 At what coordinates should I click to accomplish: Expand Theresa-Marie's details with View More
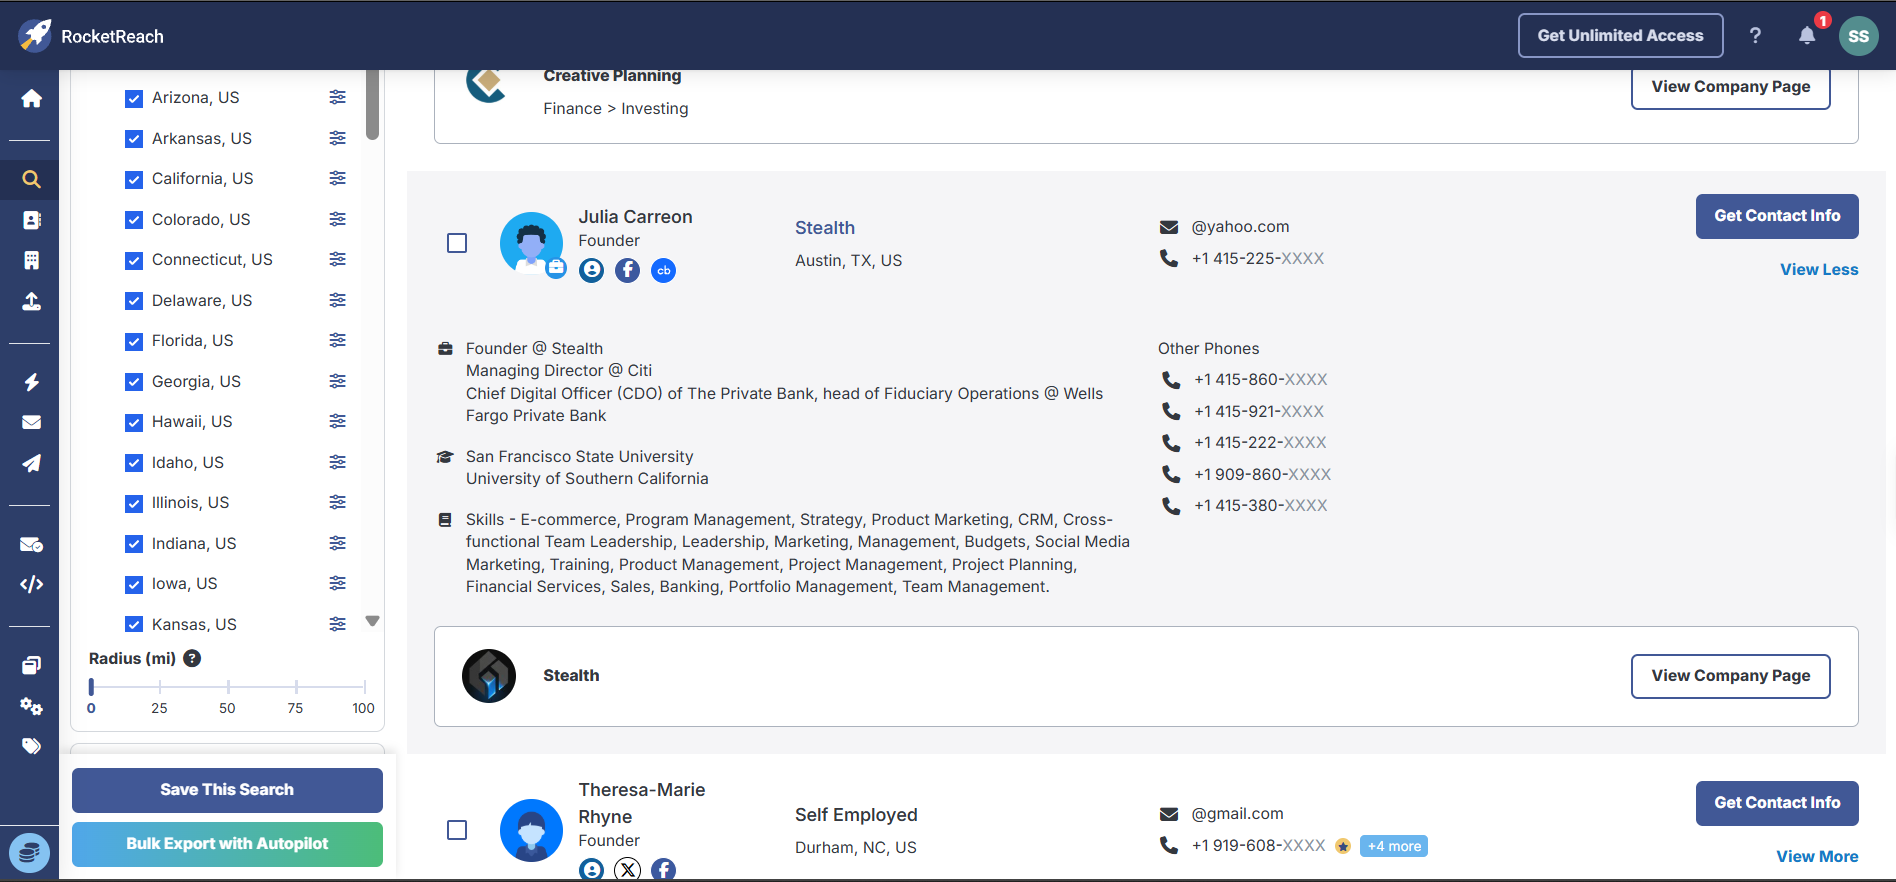[1817, 857]
